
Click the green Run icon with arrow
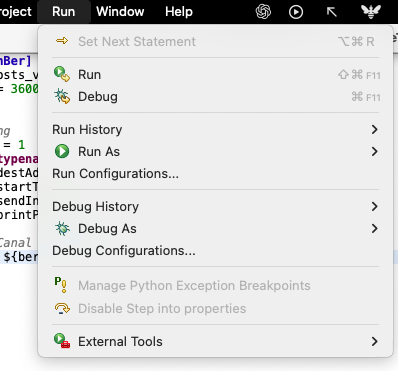coord(62,74)
